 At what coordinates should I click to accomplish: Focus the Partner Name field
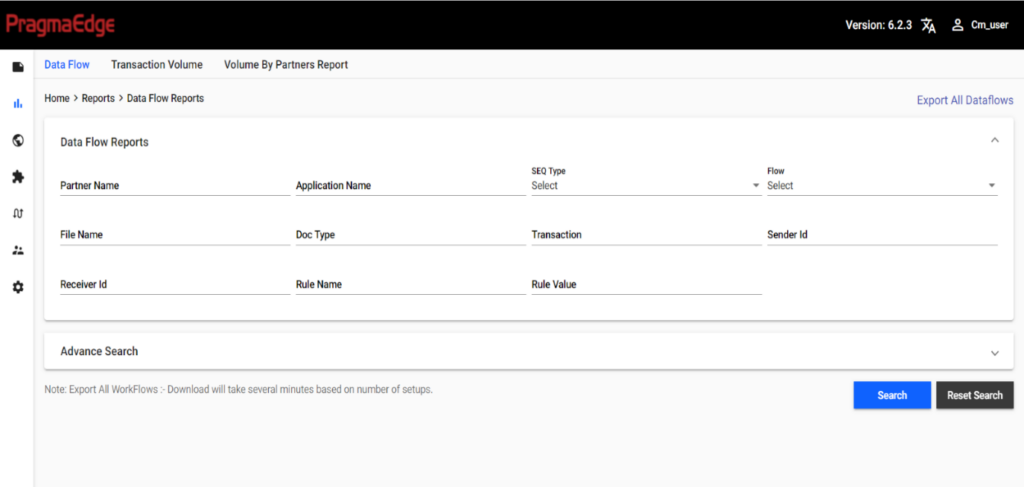175,185
